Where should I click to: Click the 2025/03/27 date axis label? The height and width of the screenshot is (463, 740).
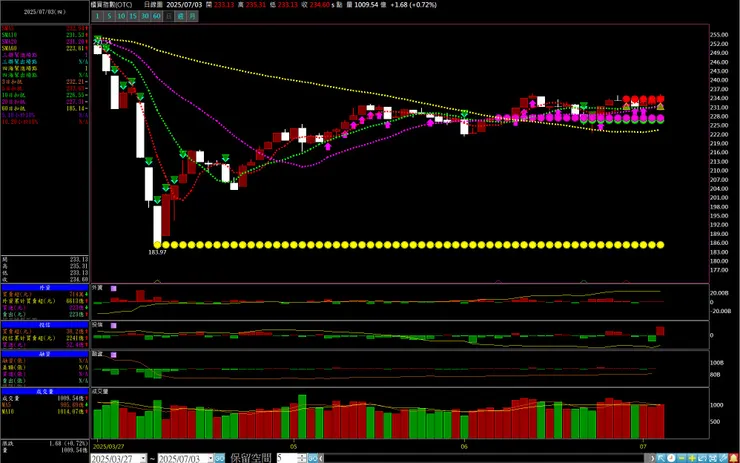click(109, 446)
